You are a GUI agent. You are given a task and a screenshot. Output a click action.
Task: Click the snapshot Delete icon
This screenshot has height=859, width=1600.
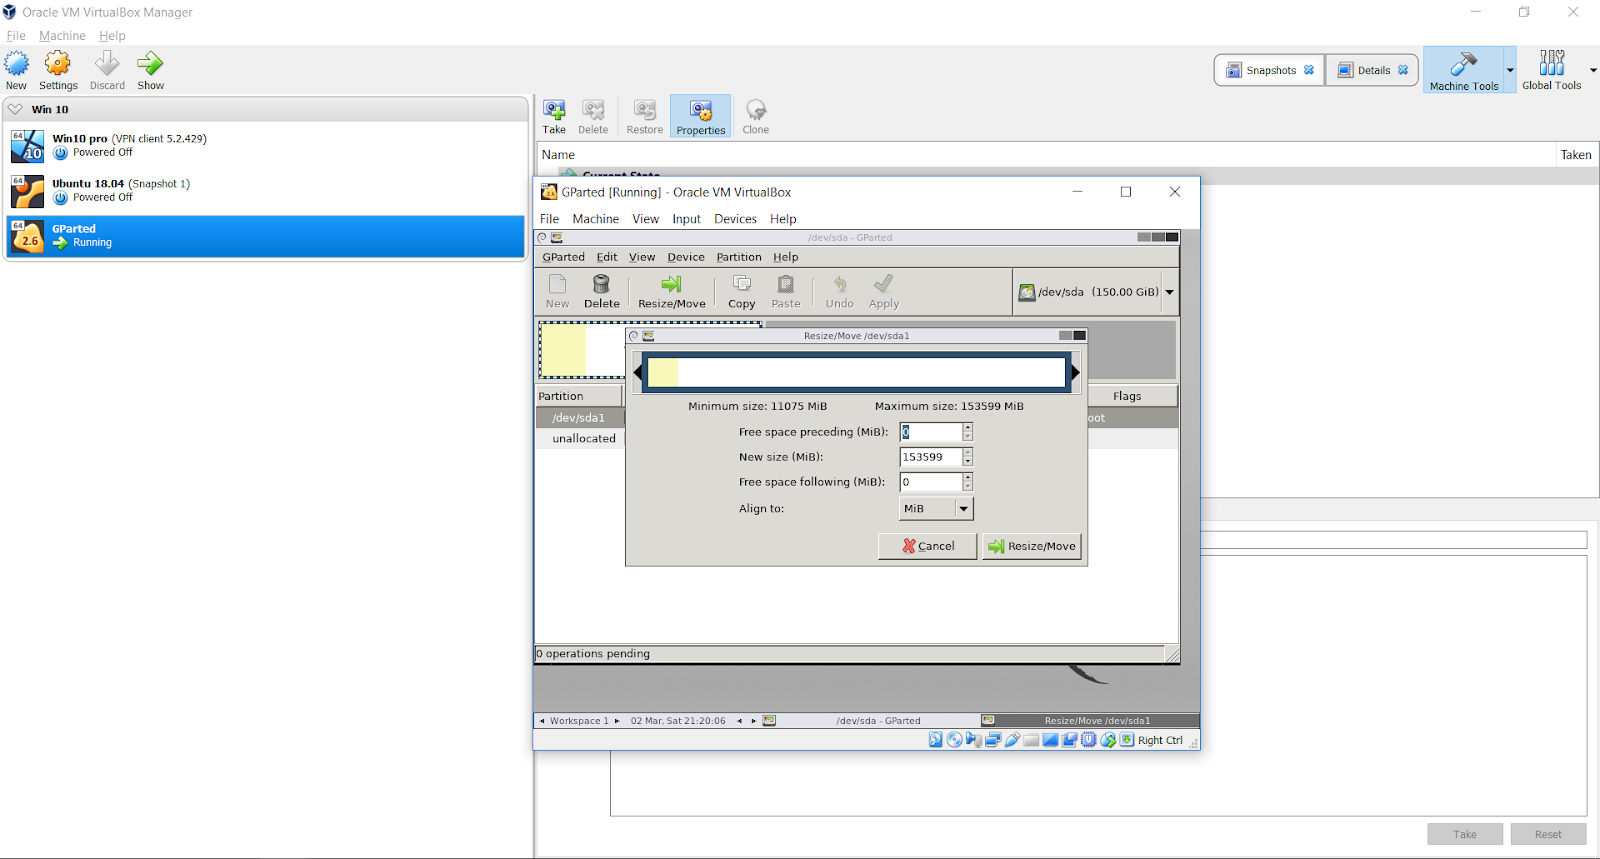pyautogui.click(x=593, y=110)
